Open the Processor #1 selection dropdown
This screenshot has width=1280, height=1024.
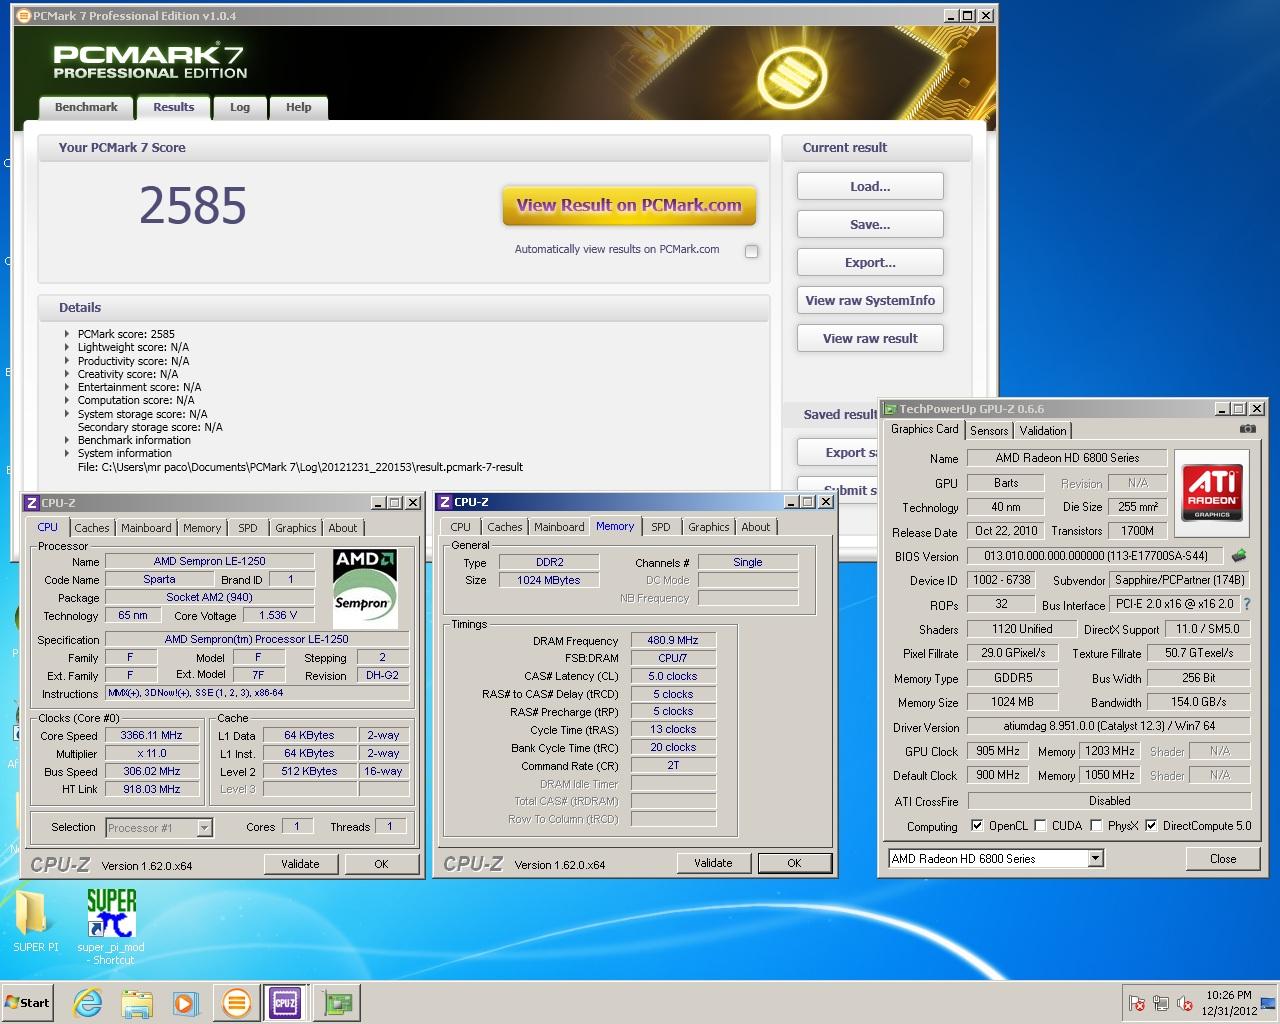pos(204,827)
